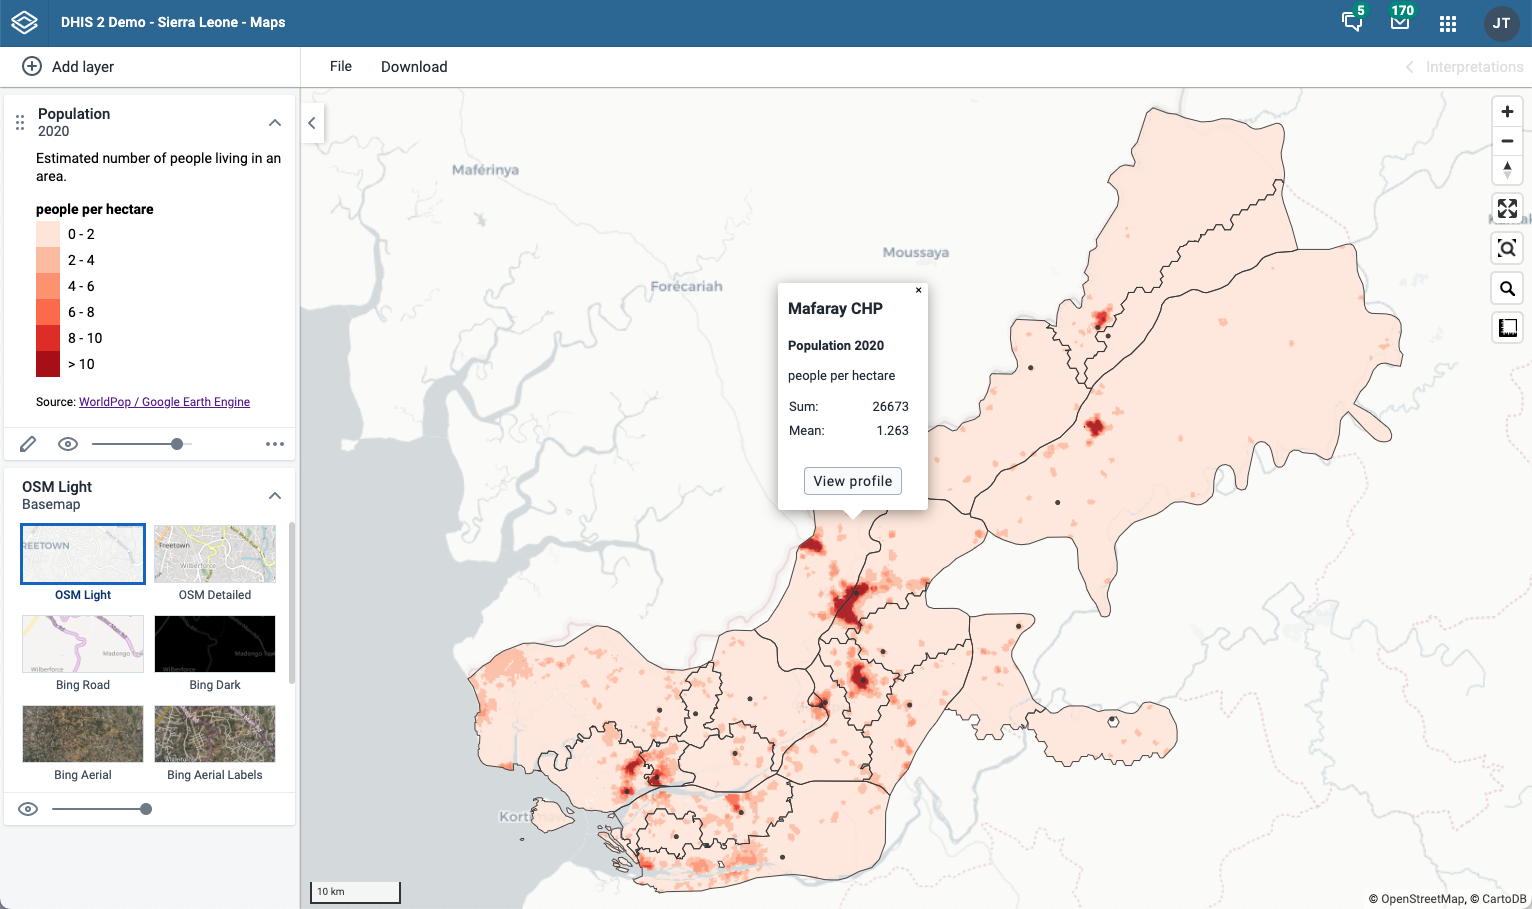Toggle basemap visibility eye icon
The image size is (1532, 909).
pos(28,809)
